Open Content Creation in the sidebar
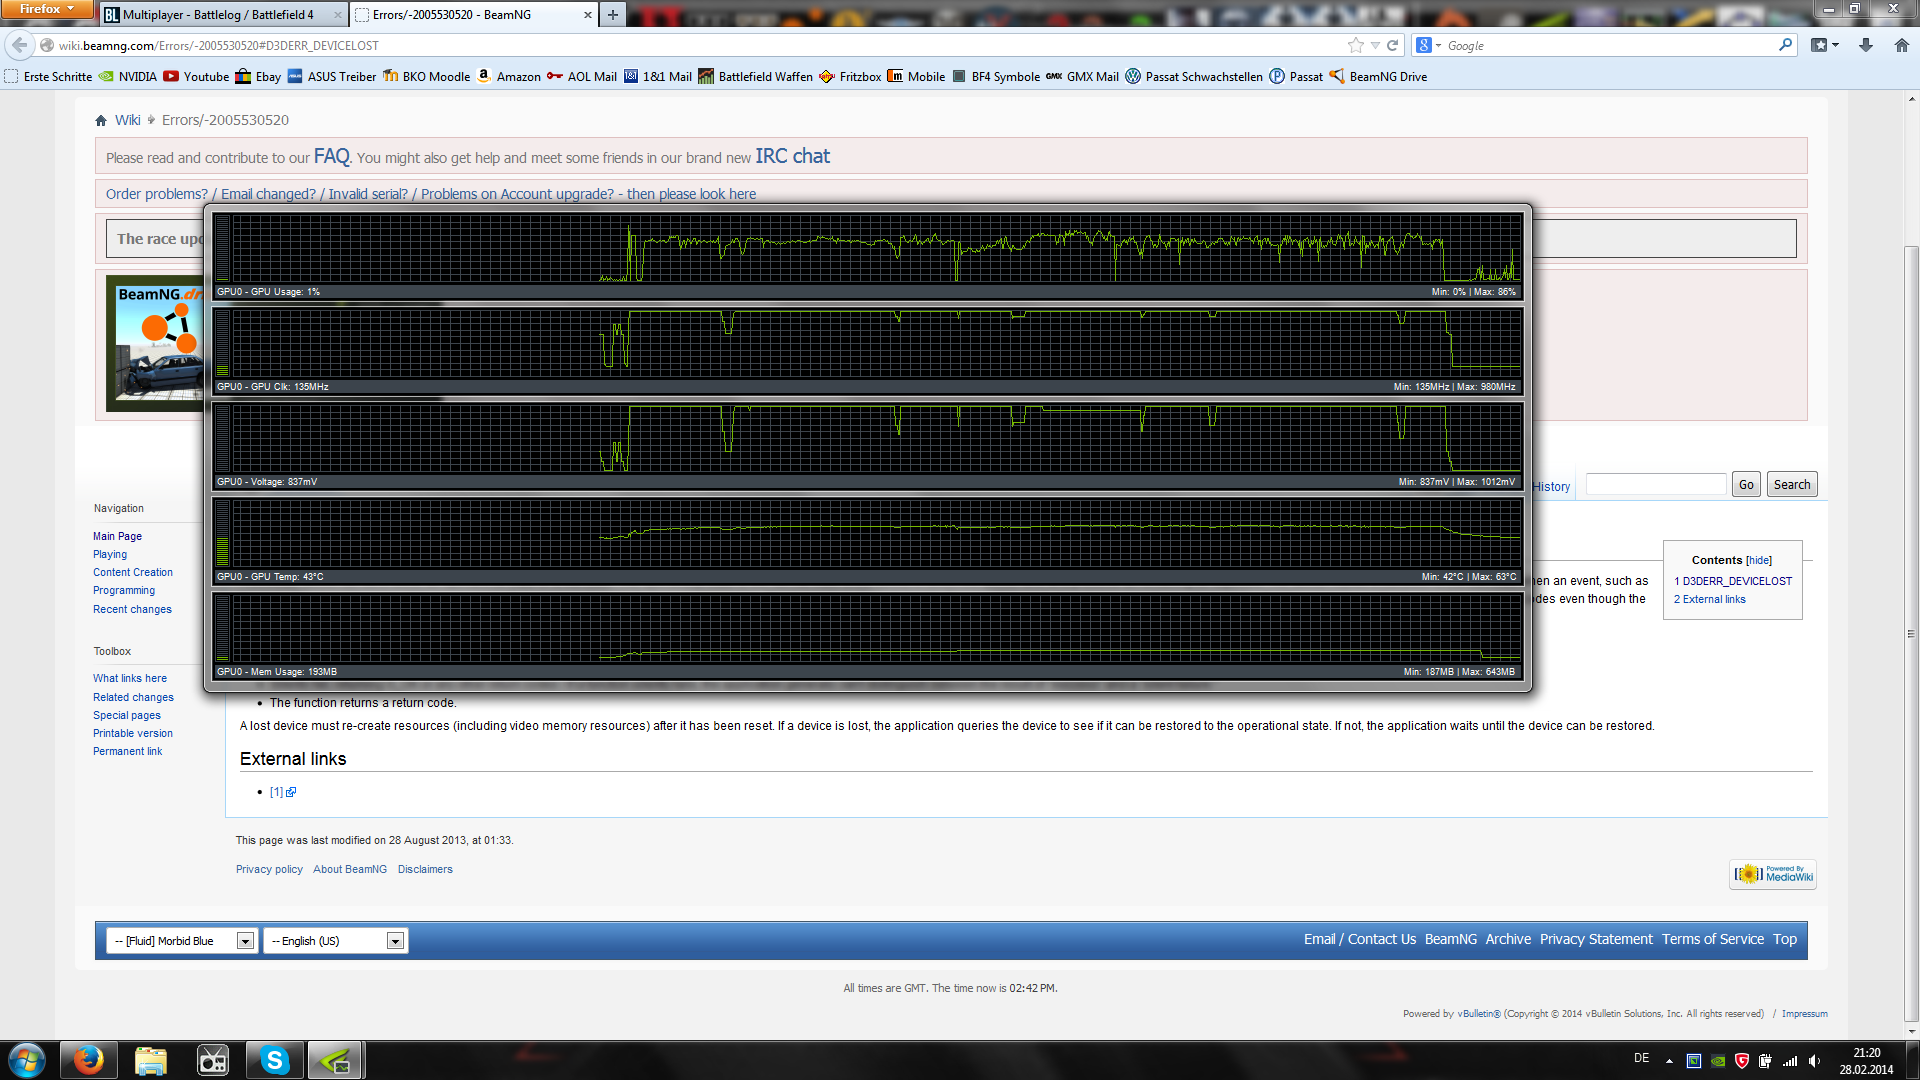 point(133,572)
